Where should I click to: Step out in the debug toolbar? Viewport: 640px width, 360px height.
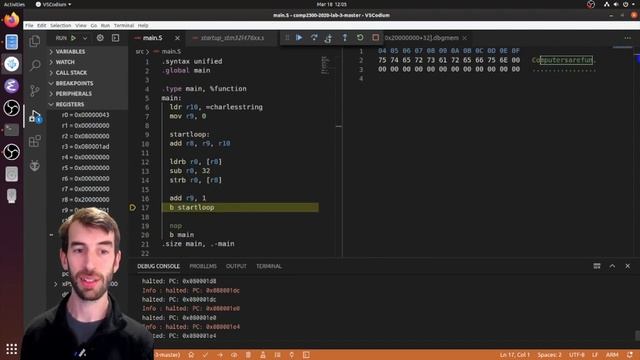(x=344, y=38)
